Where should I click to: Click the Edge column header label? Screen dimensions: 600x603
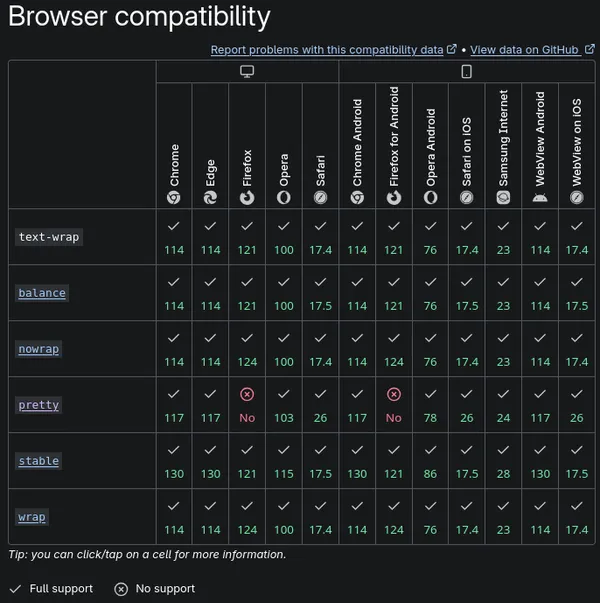211,173
